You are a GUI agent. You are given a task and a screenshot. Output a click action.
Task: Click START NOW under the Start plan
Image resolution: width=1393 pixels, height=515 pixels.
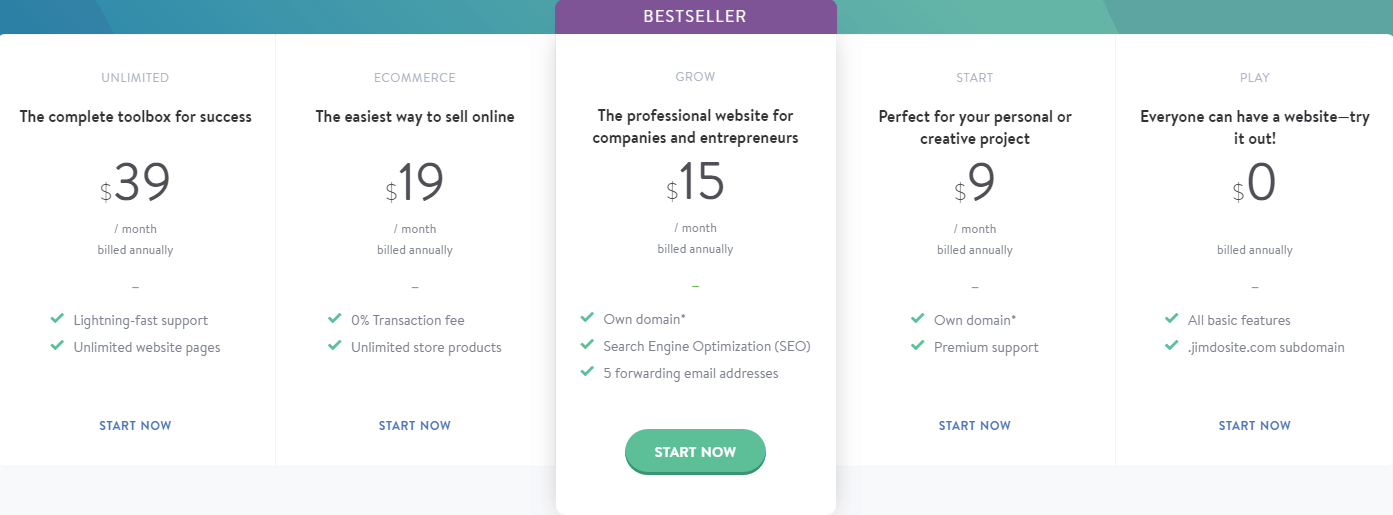pyautogui.click(x=975, y=426)
